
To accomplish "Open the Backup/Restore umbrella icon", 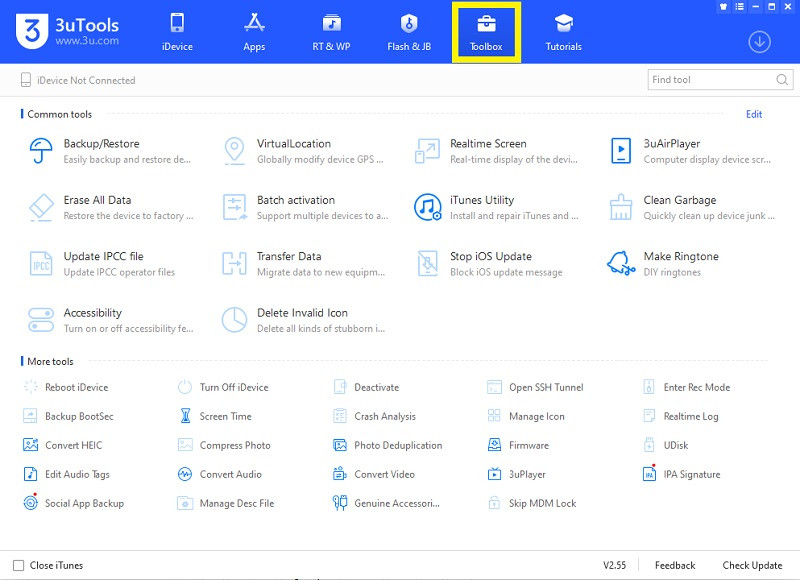I will (41, 151).
